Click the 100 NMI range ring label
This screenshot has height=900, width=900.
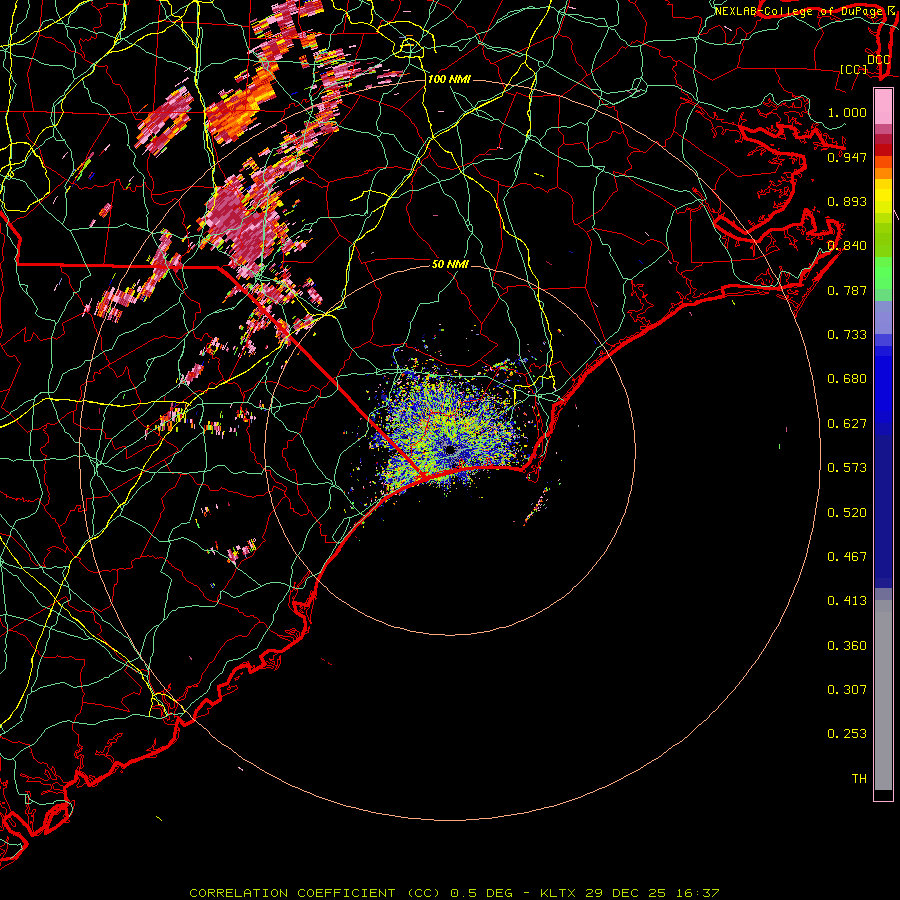(x=449, y=79)
